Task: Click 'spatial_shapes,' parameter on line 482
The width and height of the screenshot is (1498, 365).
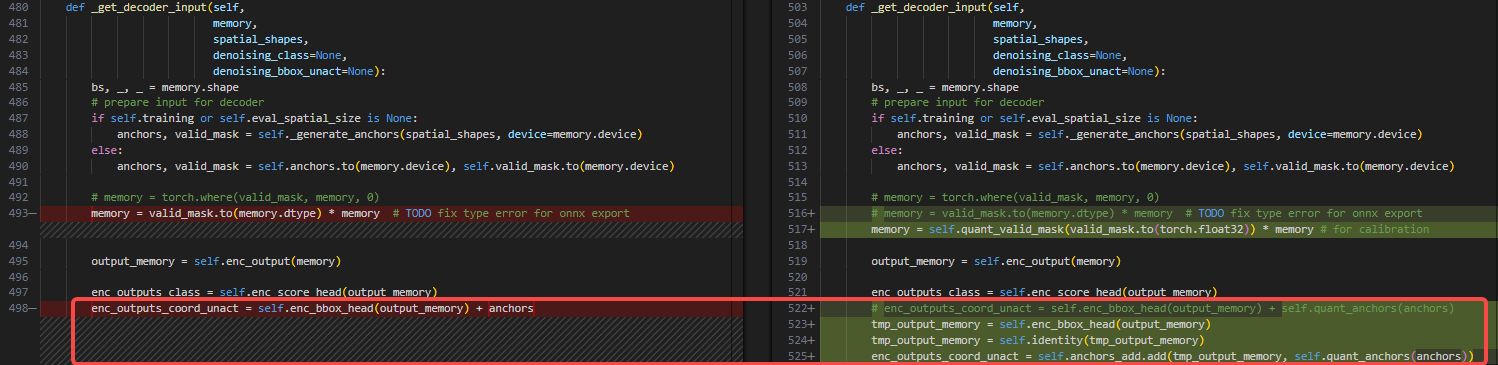Action: click(260, 39)
